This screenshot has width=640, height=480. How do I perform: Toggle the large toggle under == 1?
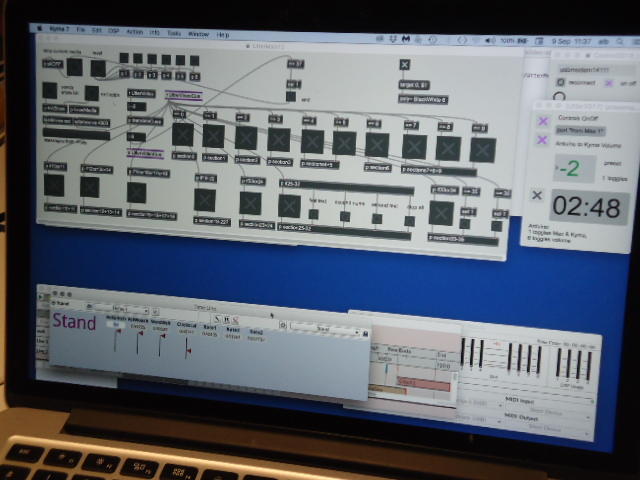pyautogui.click(x=213, y=136)
